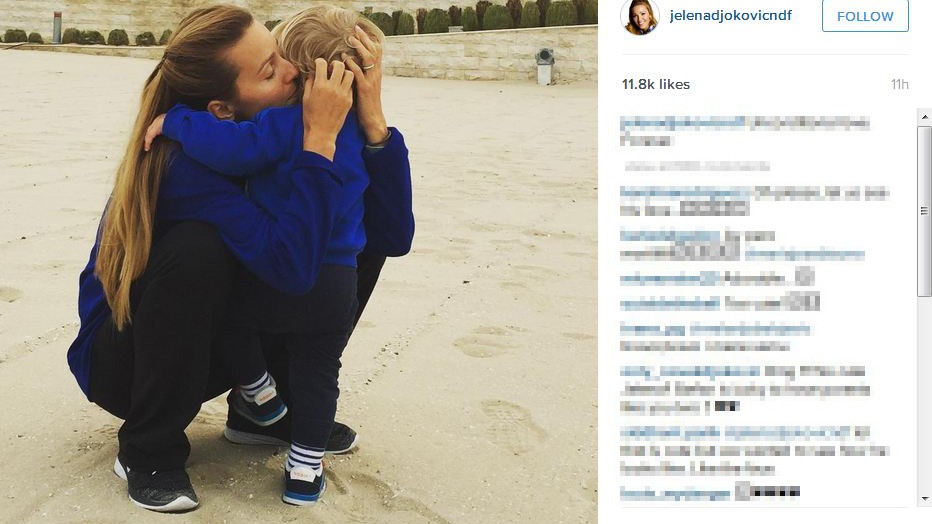Open the last visible commenter's username
Viewport: 932px width, 524px height.
675,493
